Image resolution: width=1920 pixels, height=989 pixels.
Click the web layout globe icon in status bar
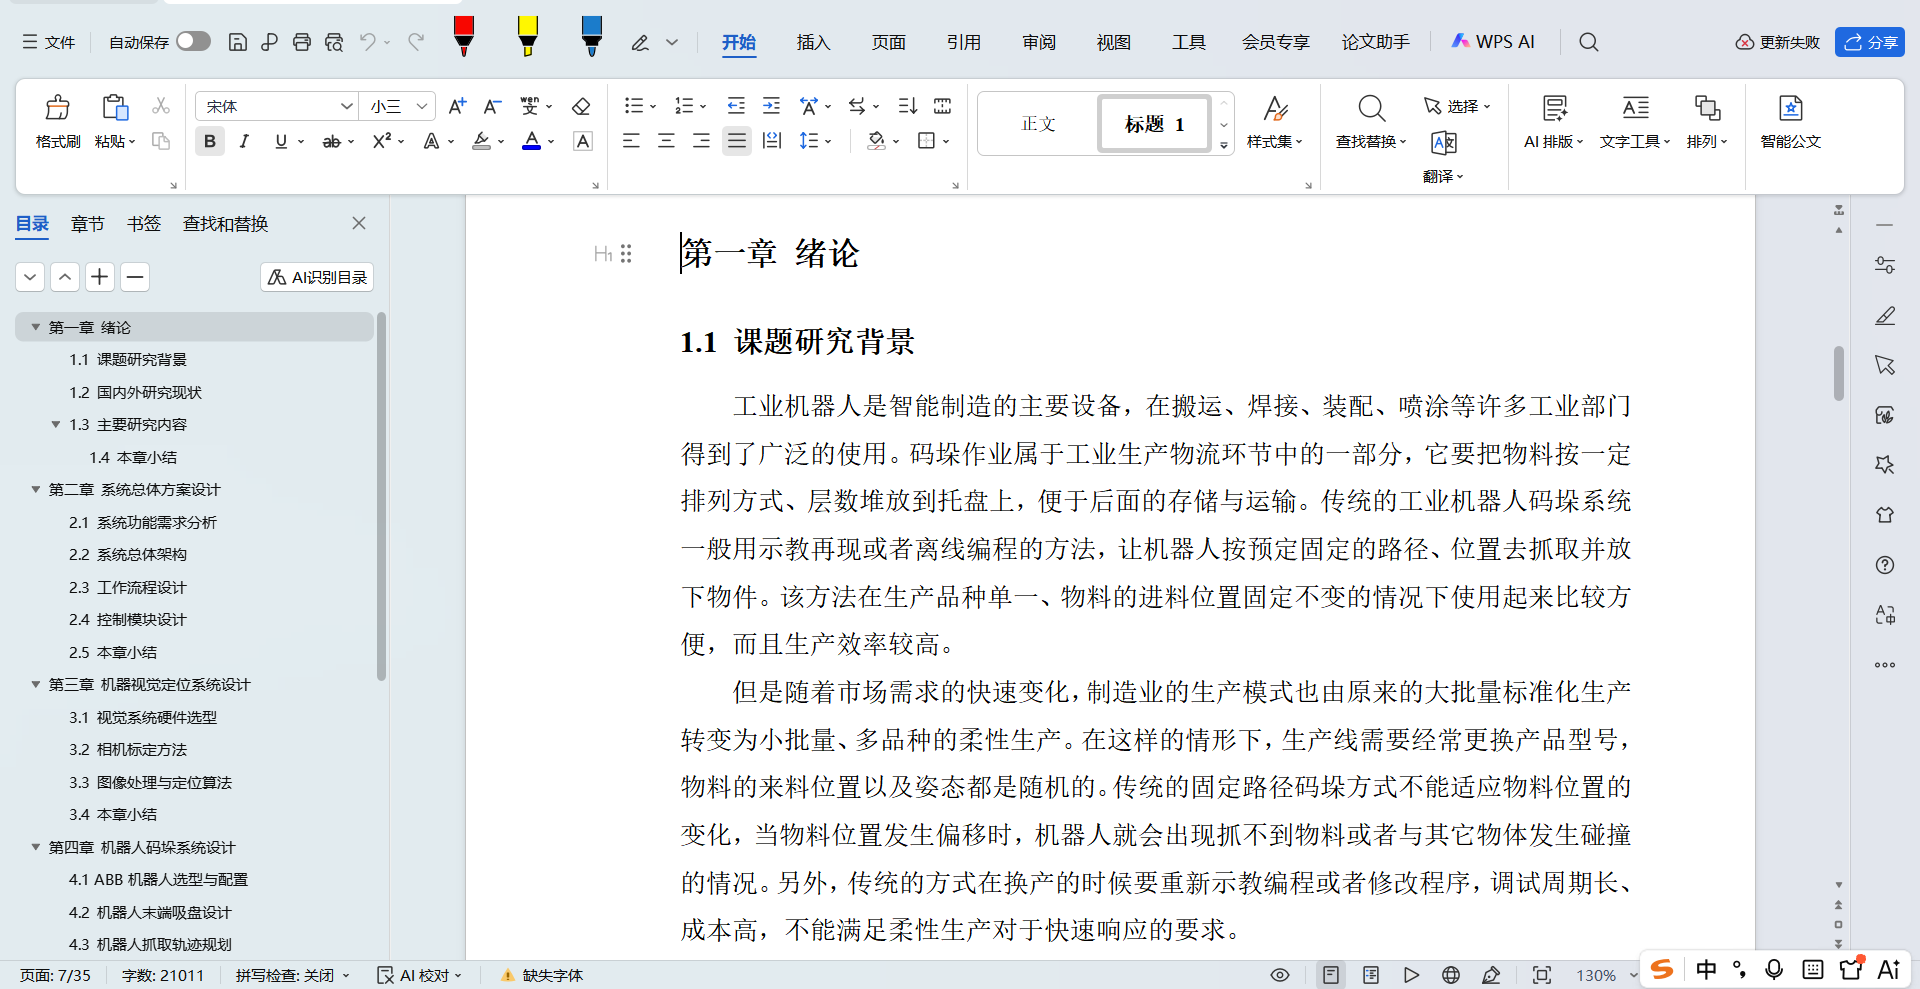pyautogui.click(x=1451, y=975)
